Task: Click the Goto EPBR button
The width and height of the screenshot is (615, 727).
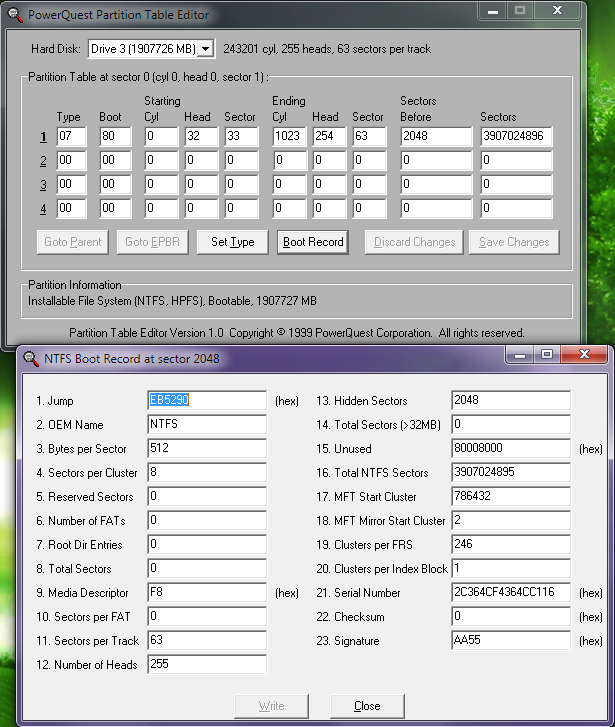Action: pyautogui.click(x=152, y=242)
